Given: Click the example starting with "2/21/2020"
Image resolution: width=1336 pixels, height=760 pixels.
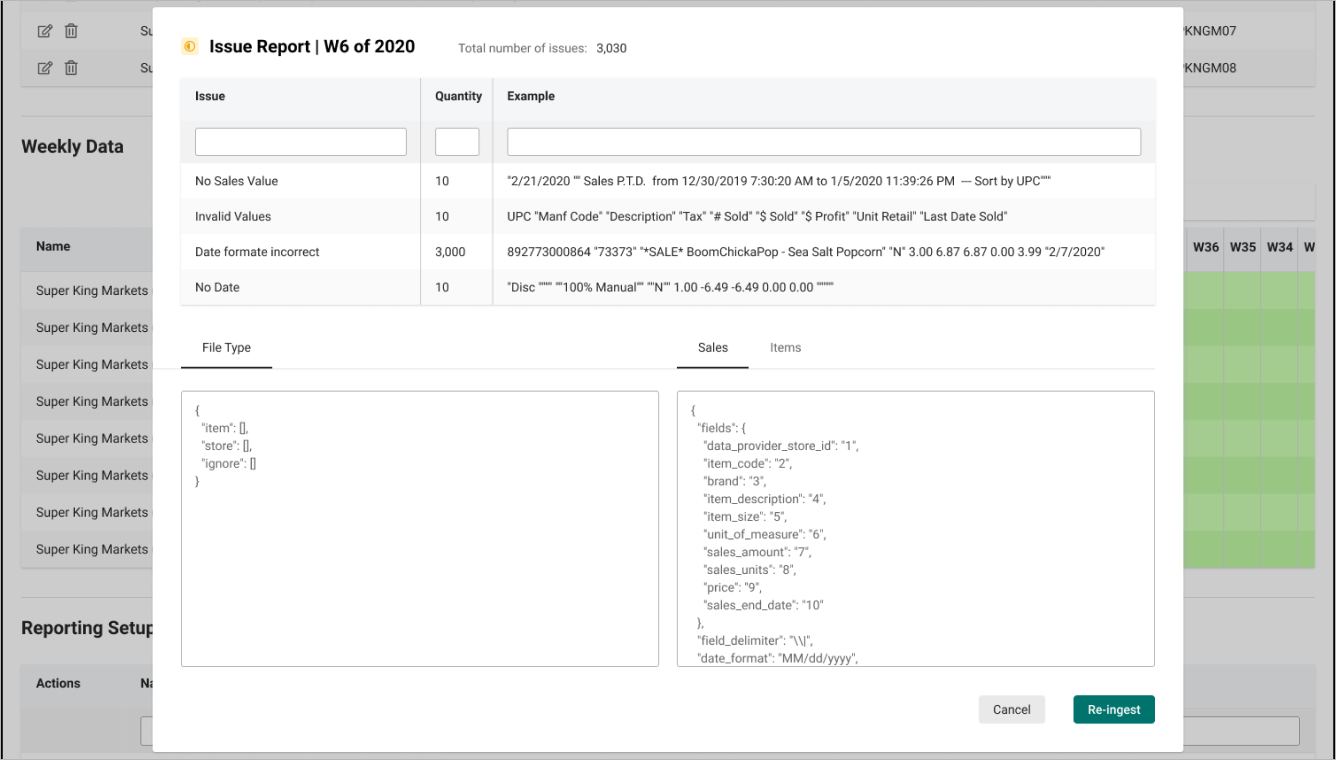Looking at the screenshot, I should click(779, 181).
